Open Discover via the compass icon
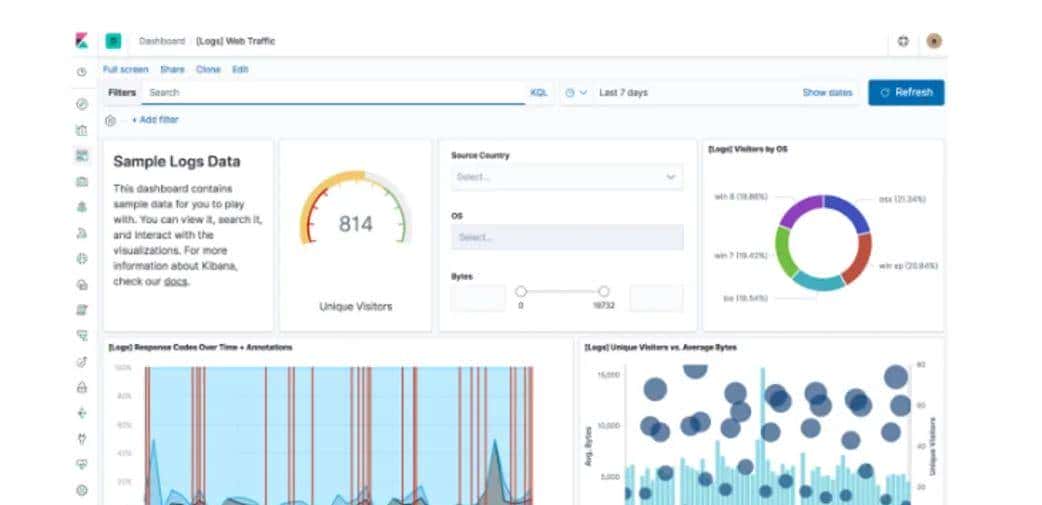 [81, 103]
